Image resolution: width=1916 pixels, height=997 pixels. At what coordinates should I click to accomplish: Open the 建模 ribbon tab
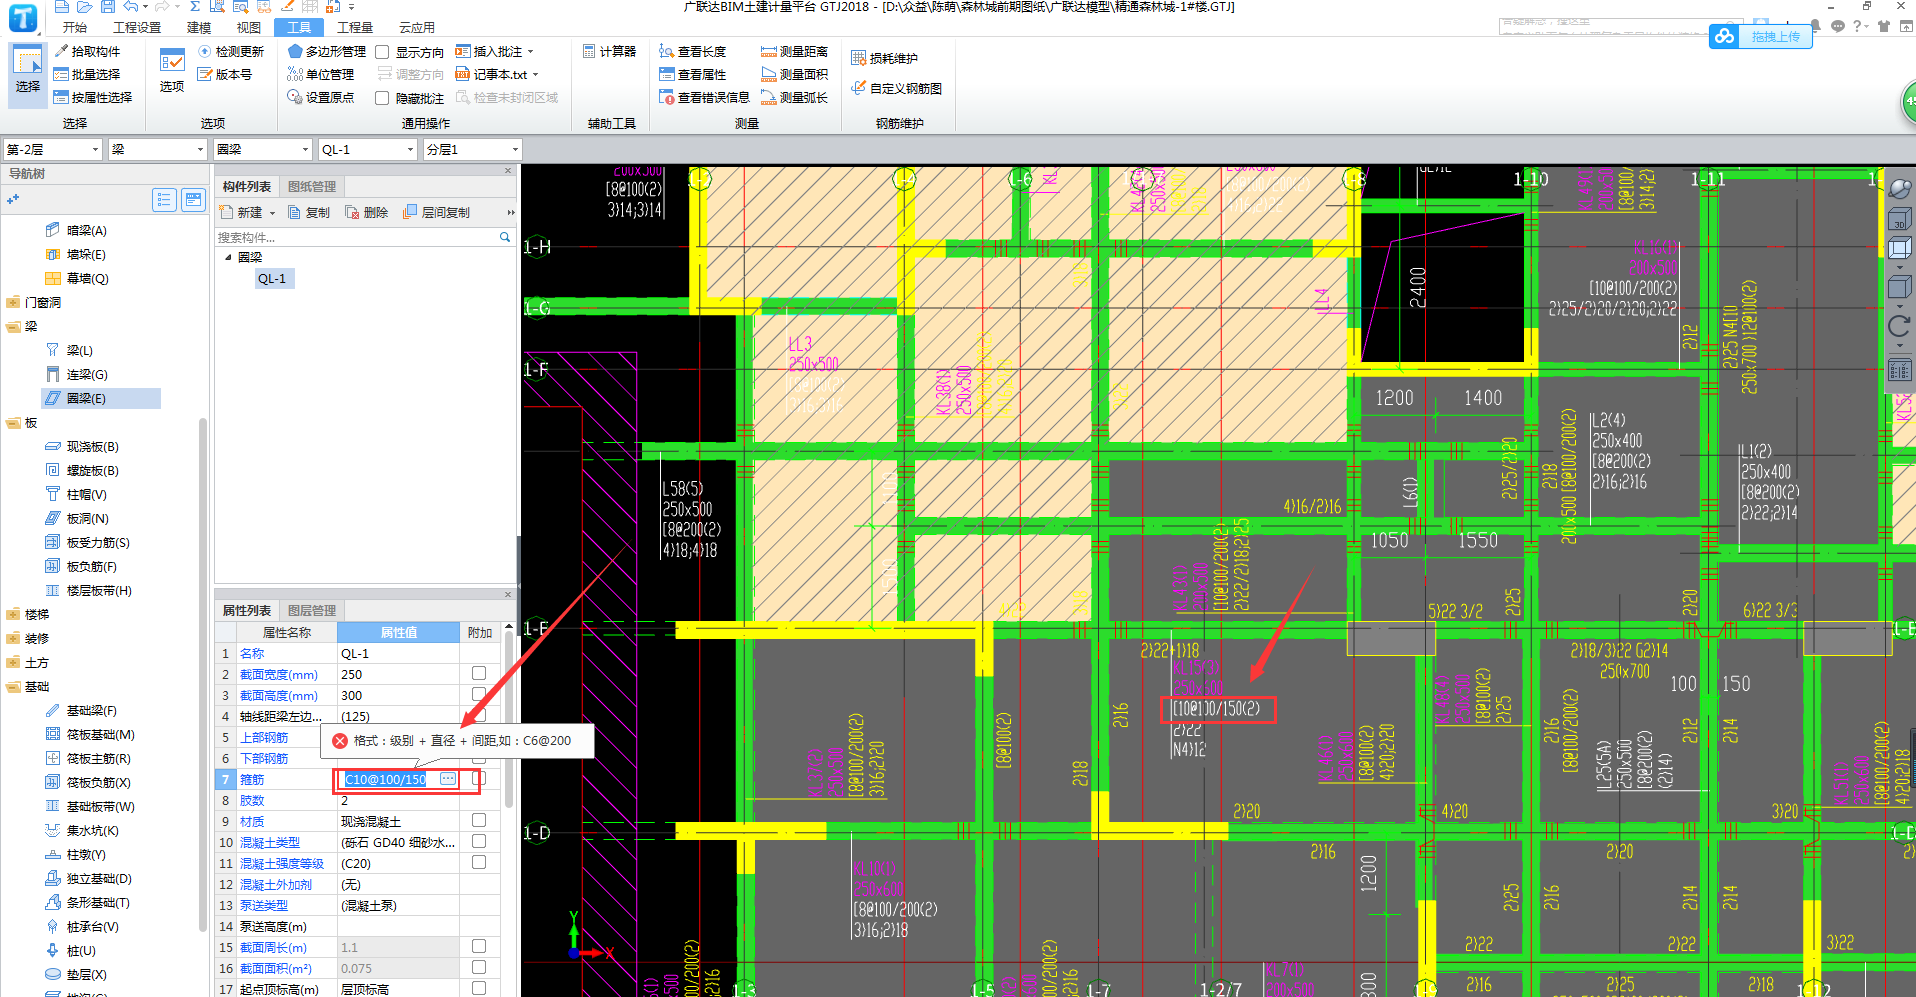[x=199, y=27]
